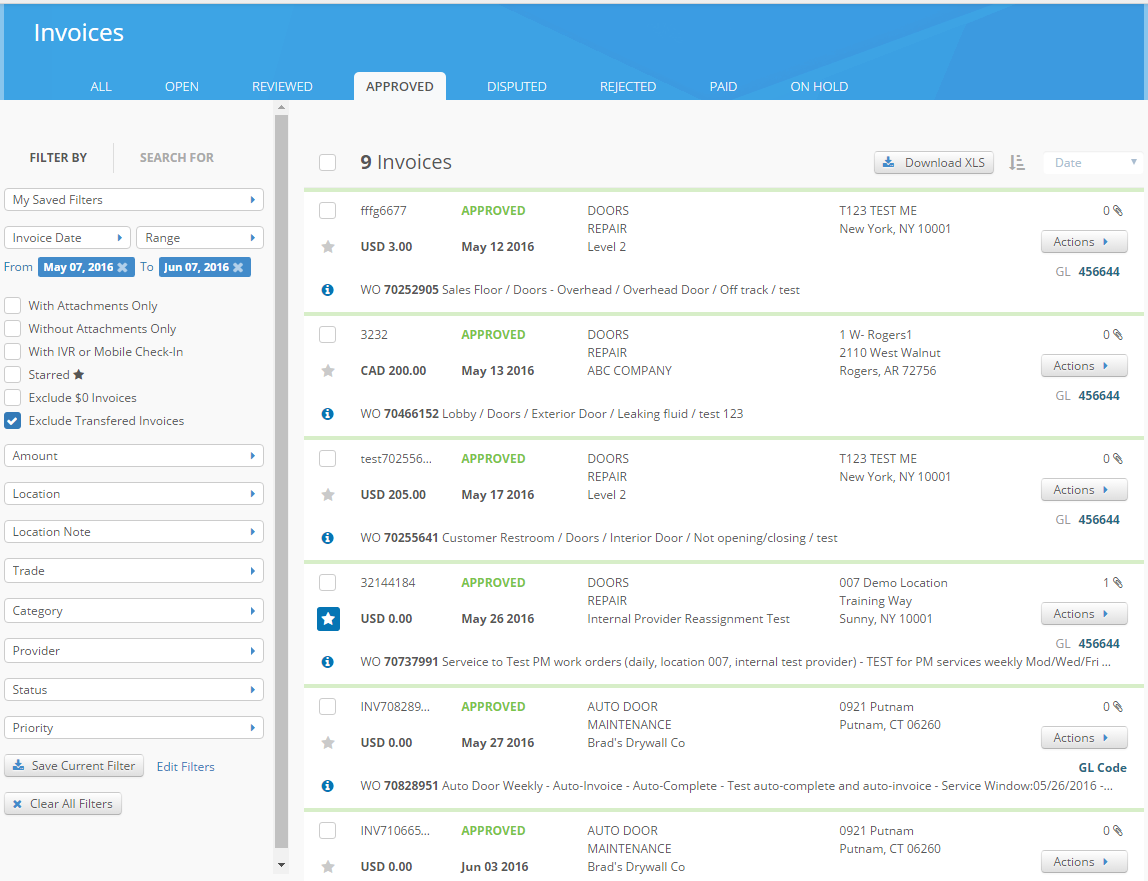Uncheck Exclude Transfered Invoices
The width and height of the screenshot is (1148, 881).
tap(12, 421)
